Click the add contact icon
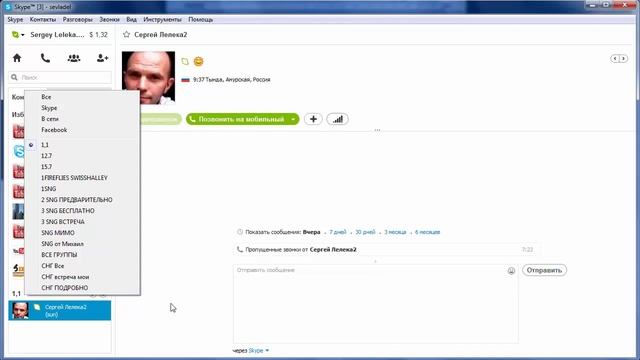Screen dimensions: 640x360 [x=102, y=58]
